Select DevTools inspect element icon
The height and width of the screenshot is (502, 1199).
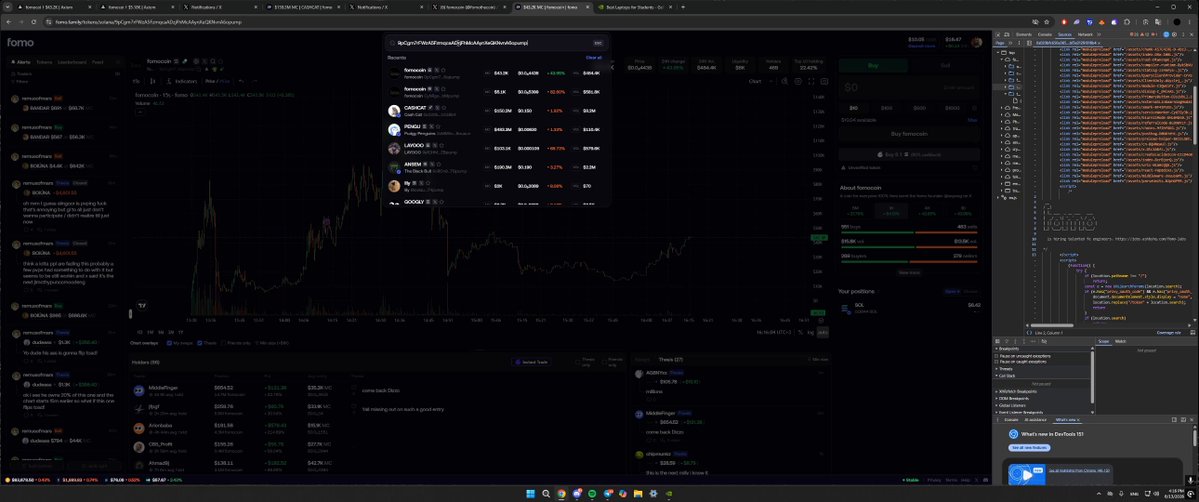tap(999, 34)
